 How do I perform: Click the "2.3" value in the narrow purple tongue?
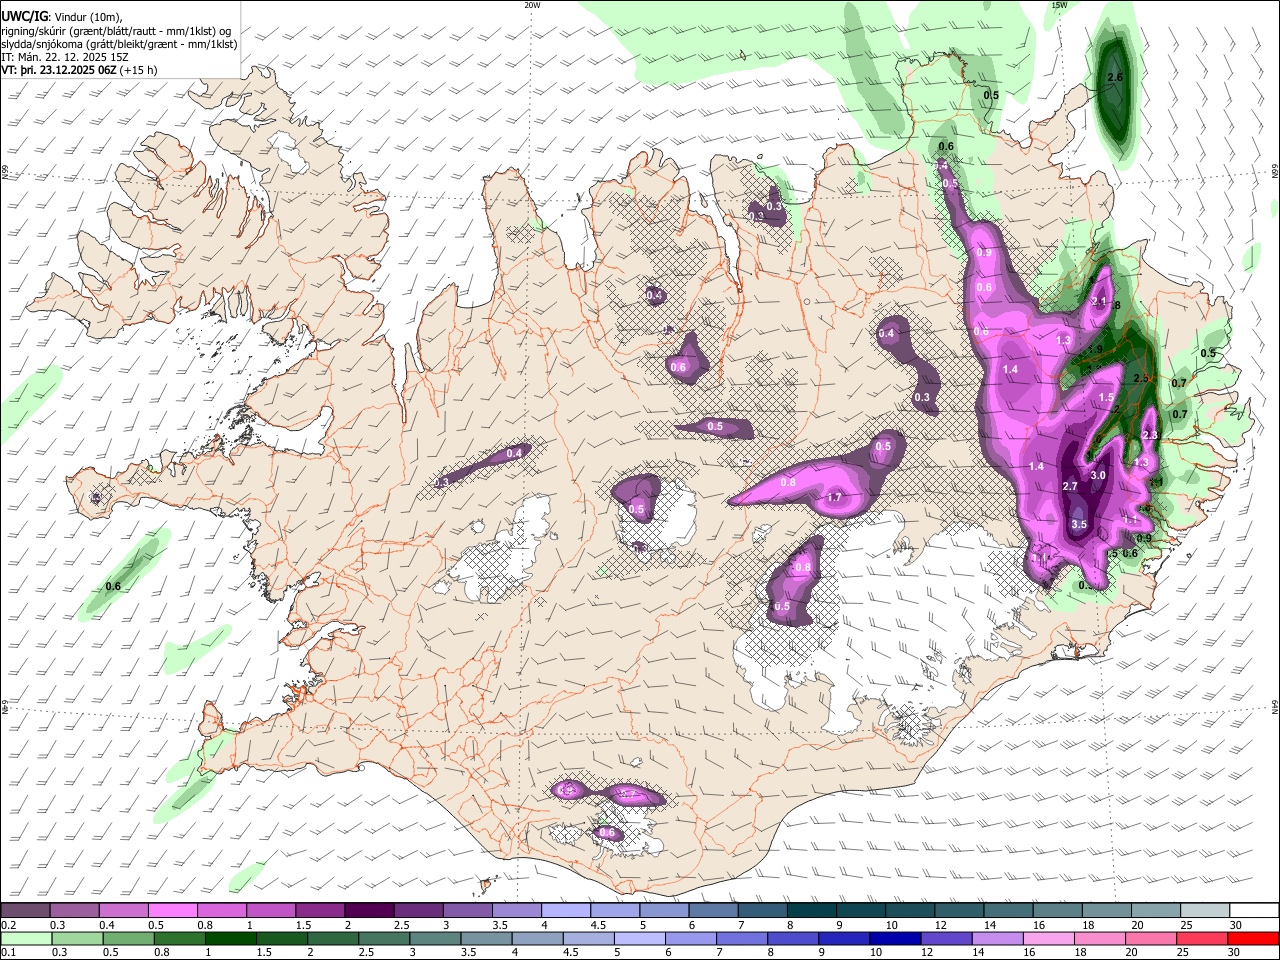click(x=1150, y=435)
